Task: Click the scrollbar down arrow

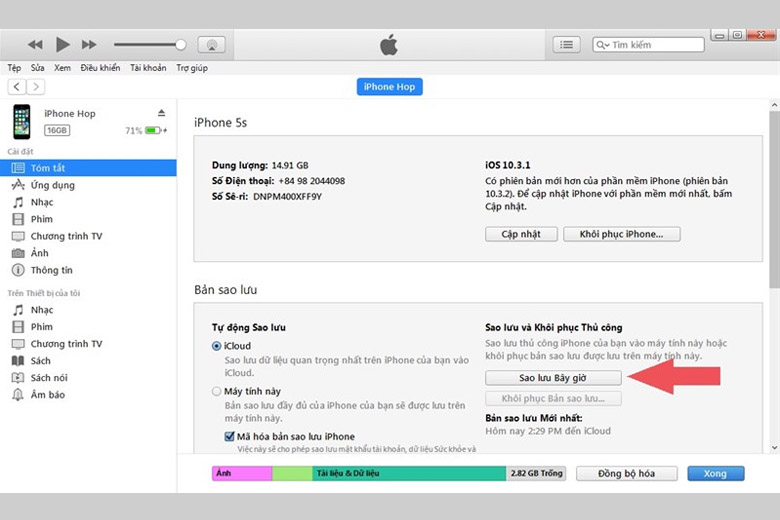Action: [x=775, y=447]
